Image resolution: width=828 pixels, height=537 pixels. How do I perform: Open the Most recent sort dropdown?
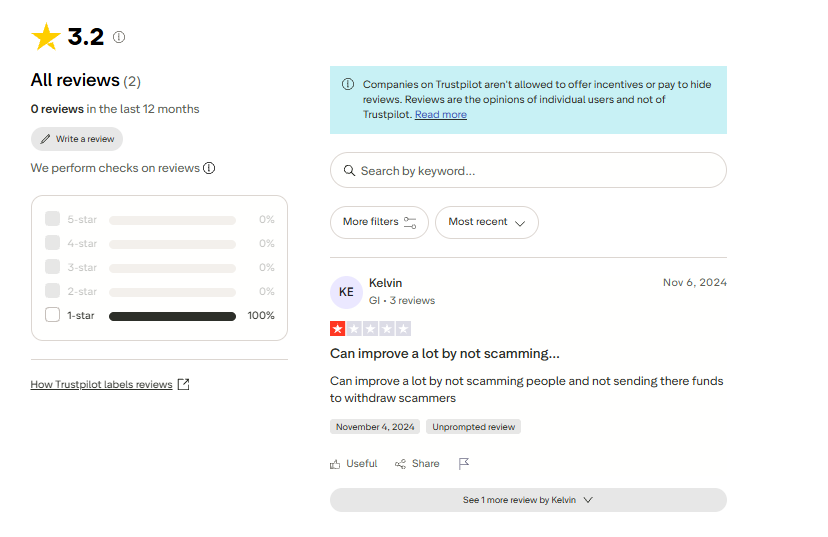[x=486, y=222]
